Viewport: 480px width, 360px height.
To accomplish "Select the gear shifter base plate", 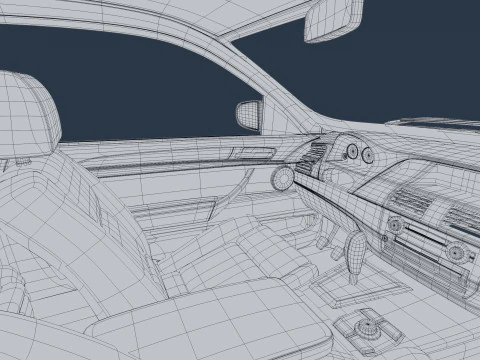I will click(362, 283).
